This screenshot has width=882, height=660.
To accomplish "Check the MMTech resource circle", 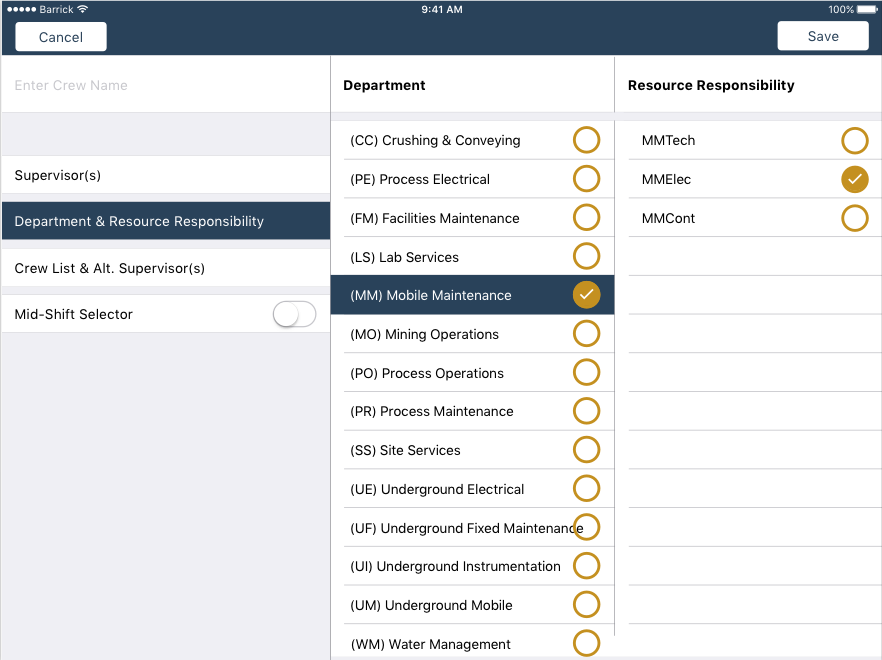I will [x=854, y=140].
